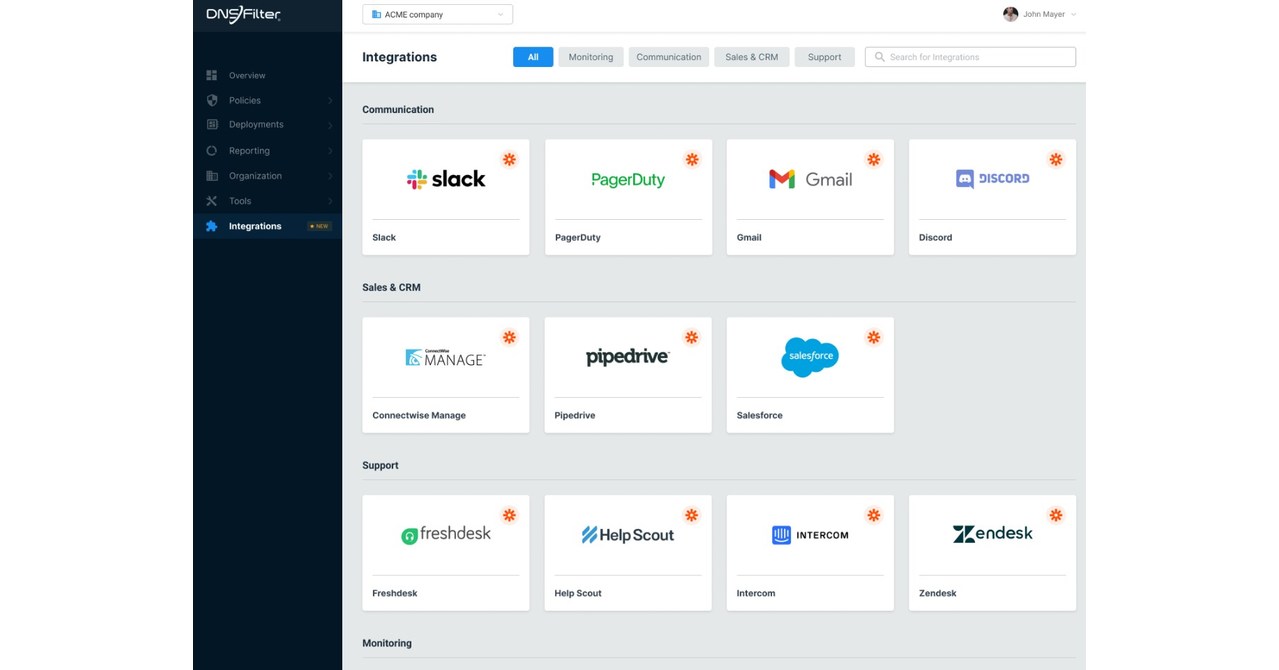This screenshot has width=1279, height=670.
Task: Open the ACME company selector
Action: tap(437, 13)
